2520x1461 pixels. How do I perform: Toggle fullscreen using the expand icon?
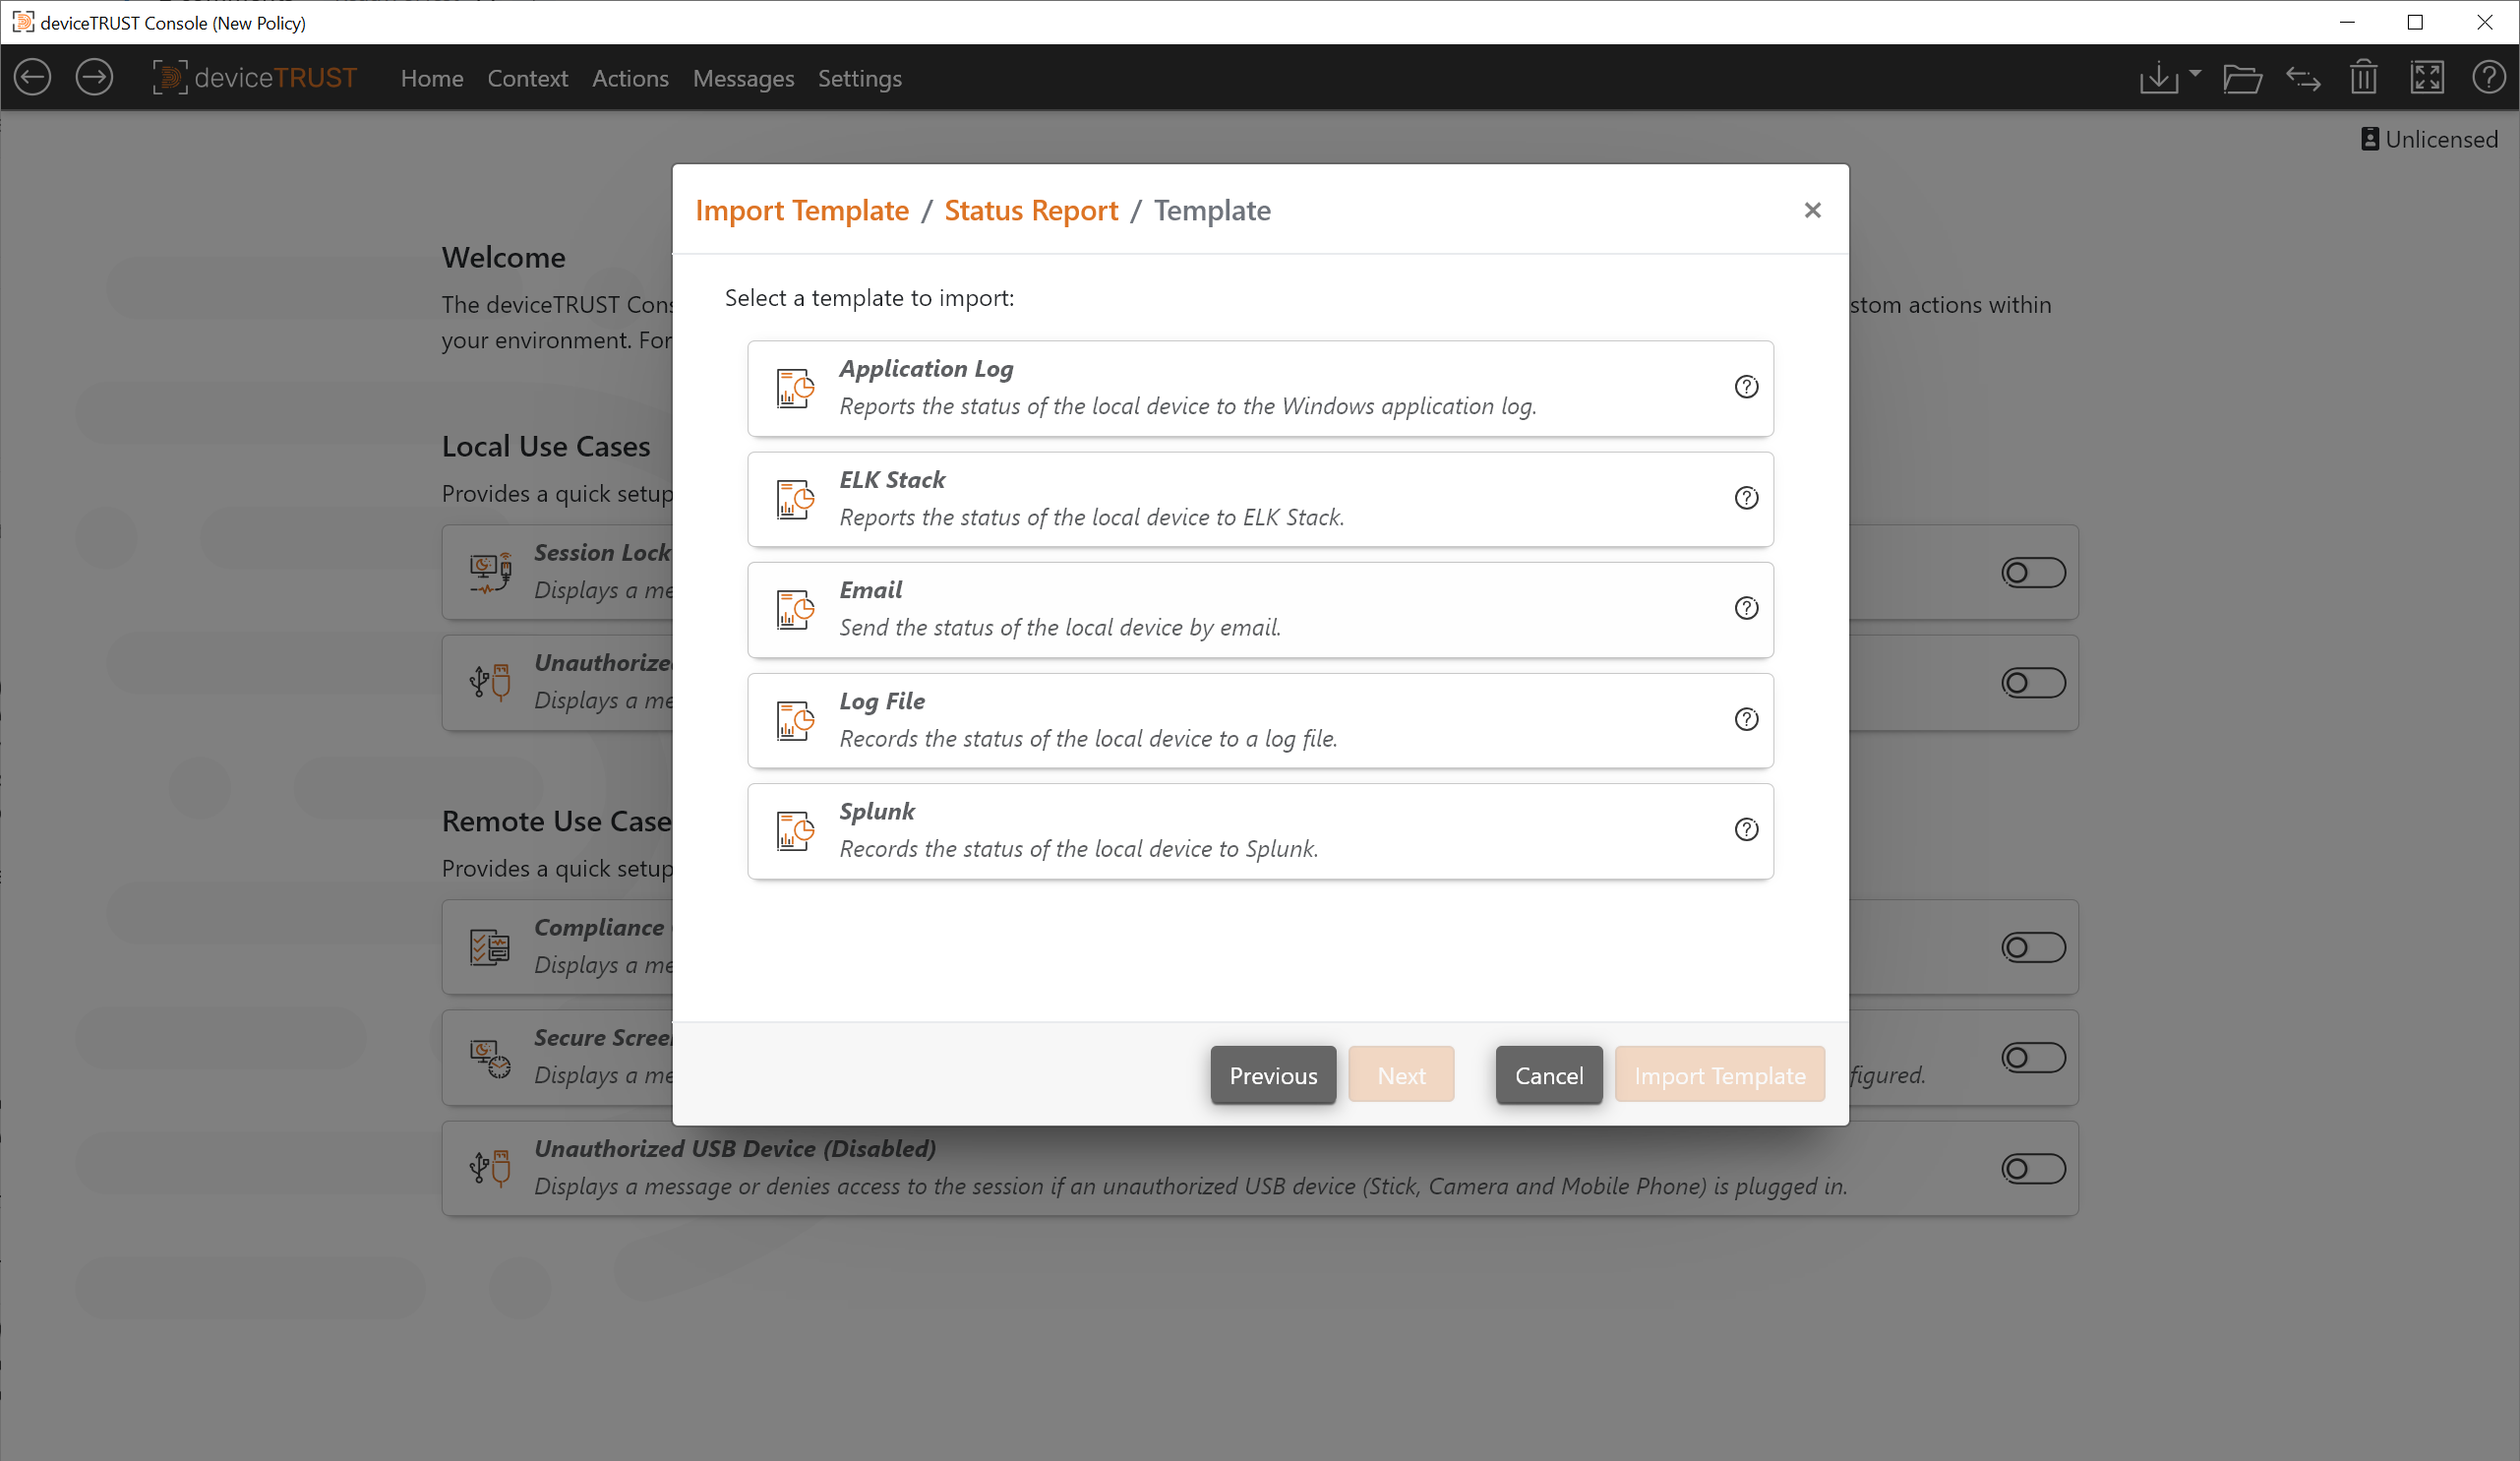tap(2428, 77)
